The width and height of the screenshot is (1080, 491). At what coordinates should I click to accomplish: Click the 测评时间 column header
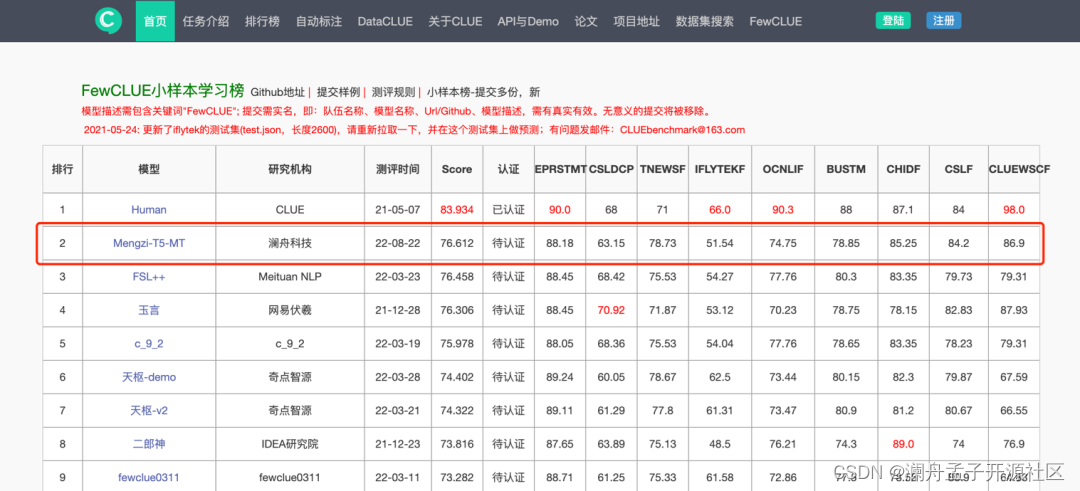tap(397, 169)
